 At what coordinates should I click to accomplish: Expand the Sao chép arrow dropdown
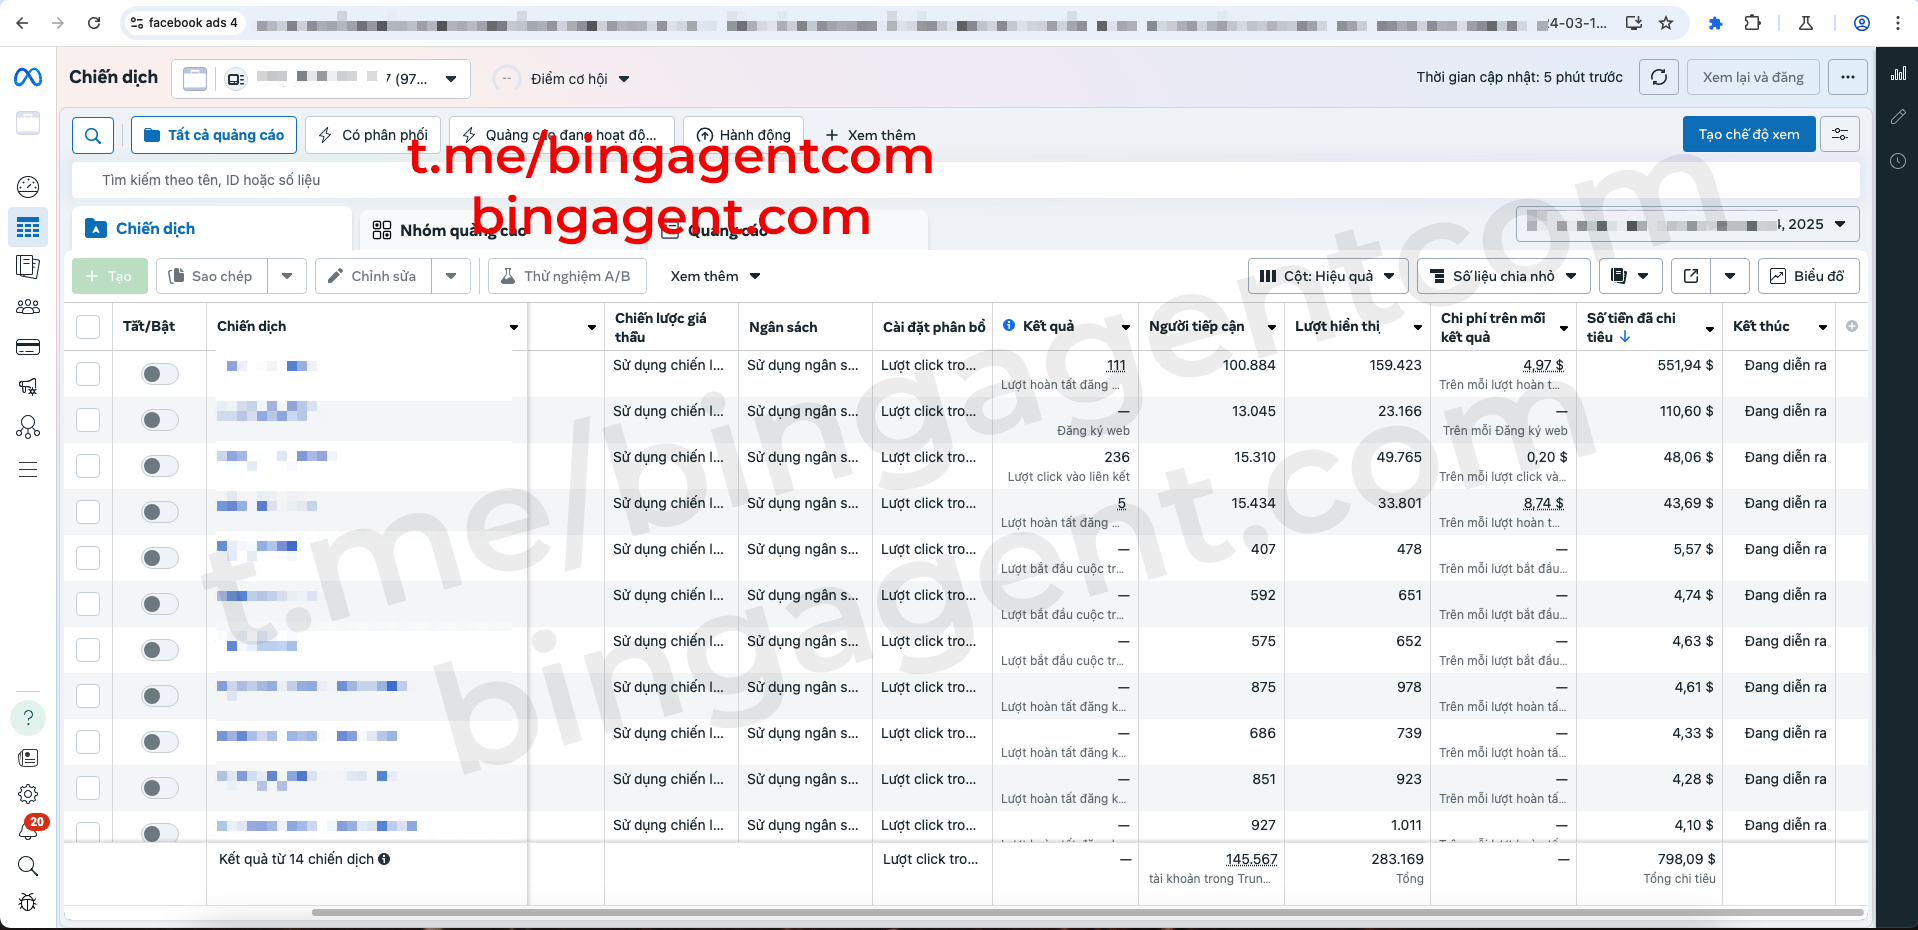click(287, 276)
